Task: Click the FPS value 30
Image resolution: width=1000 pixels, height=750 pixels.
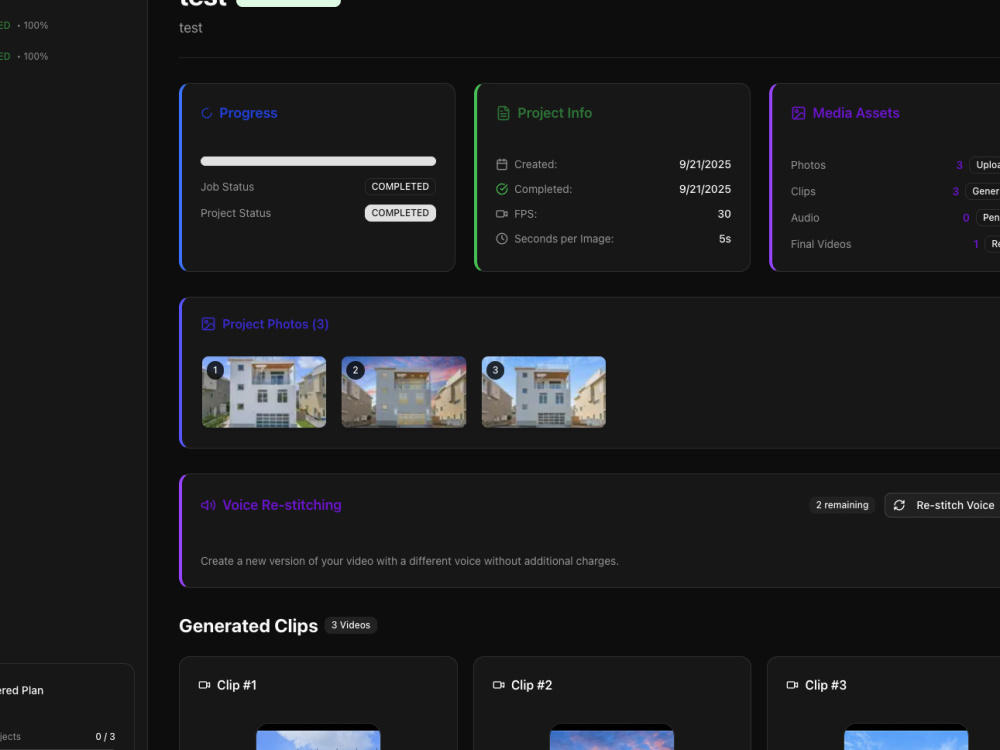Action: 724,214
